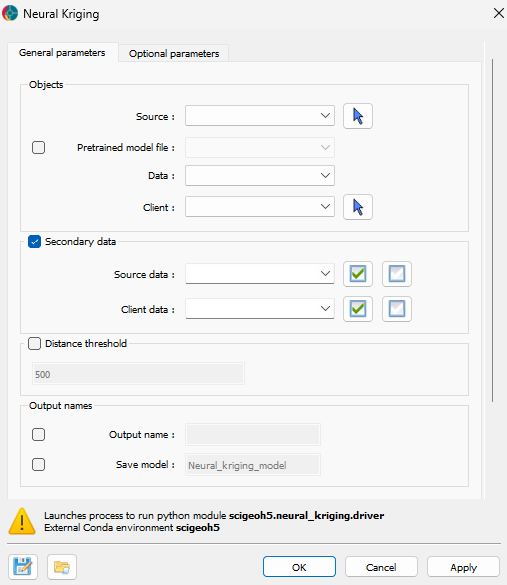This screenshot has width=507, height=585.
Task: Click deselect-all icon beside Client data
Action: coord(397,309)
